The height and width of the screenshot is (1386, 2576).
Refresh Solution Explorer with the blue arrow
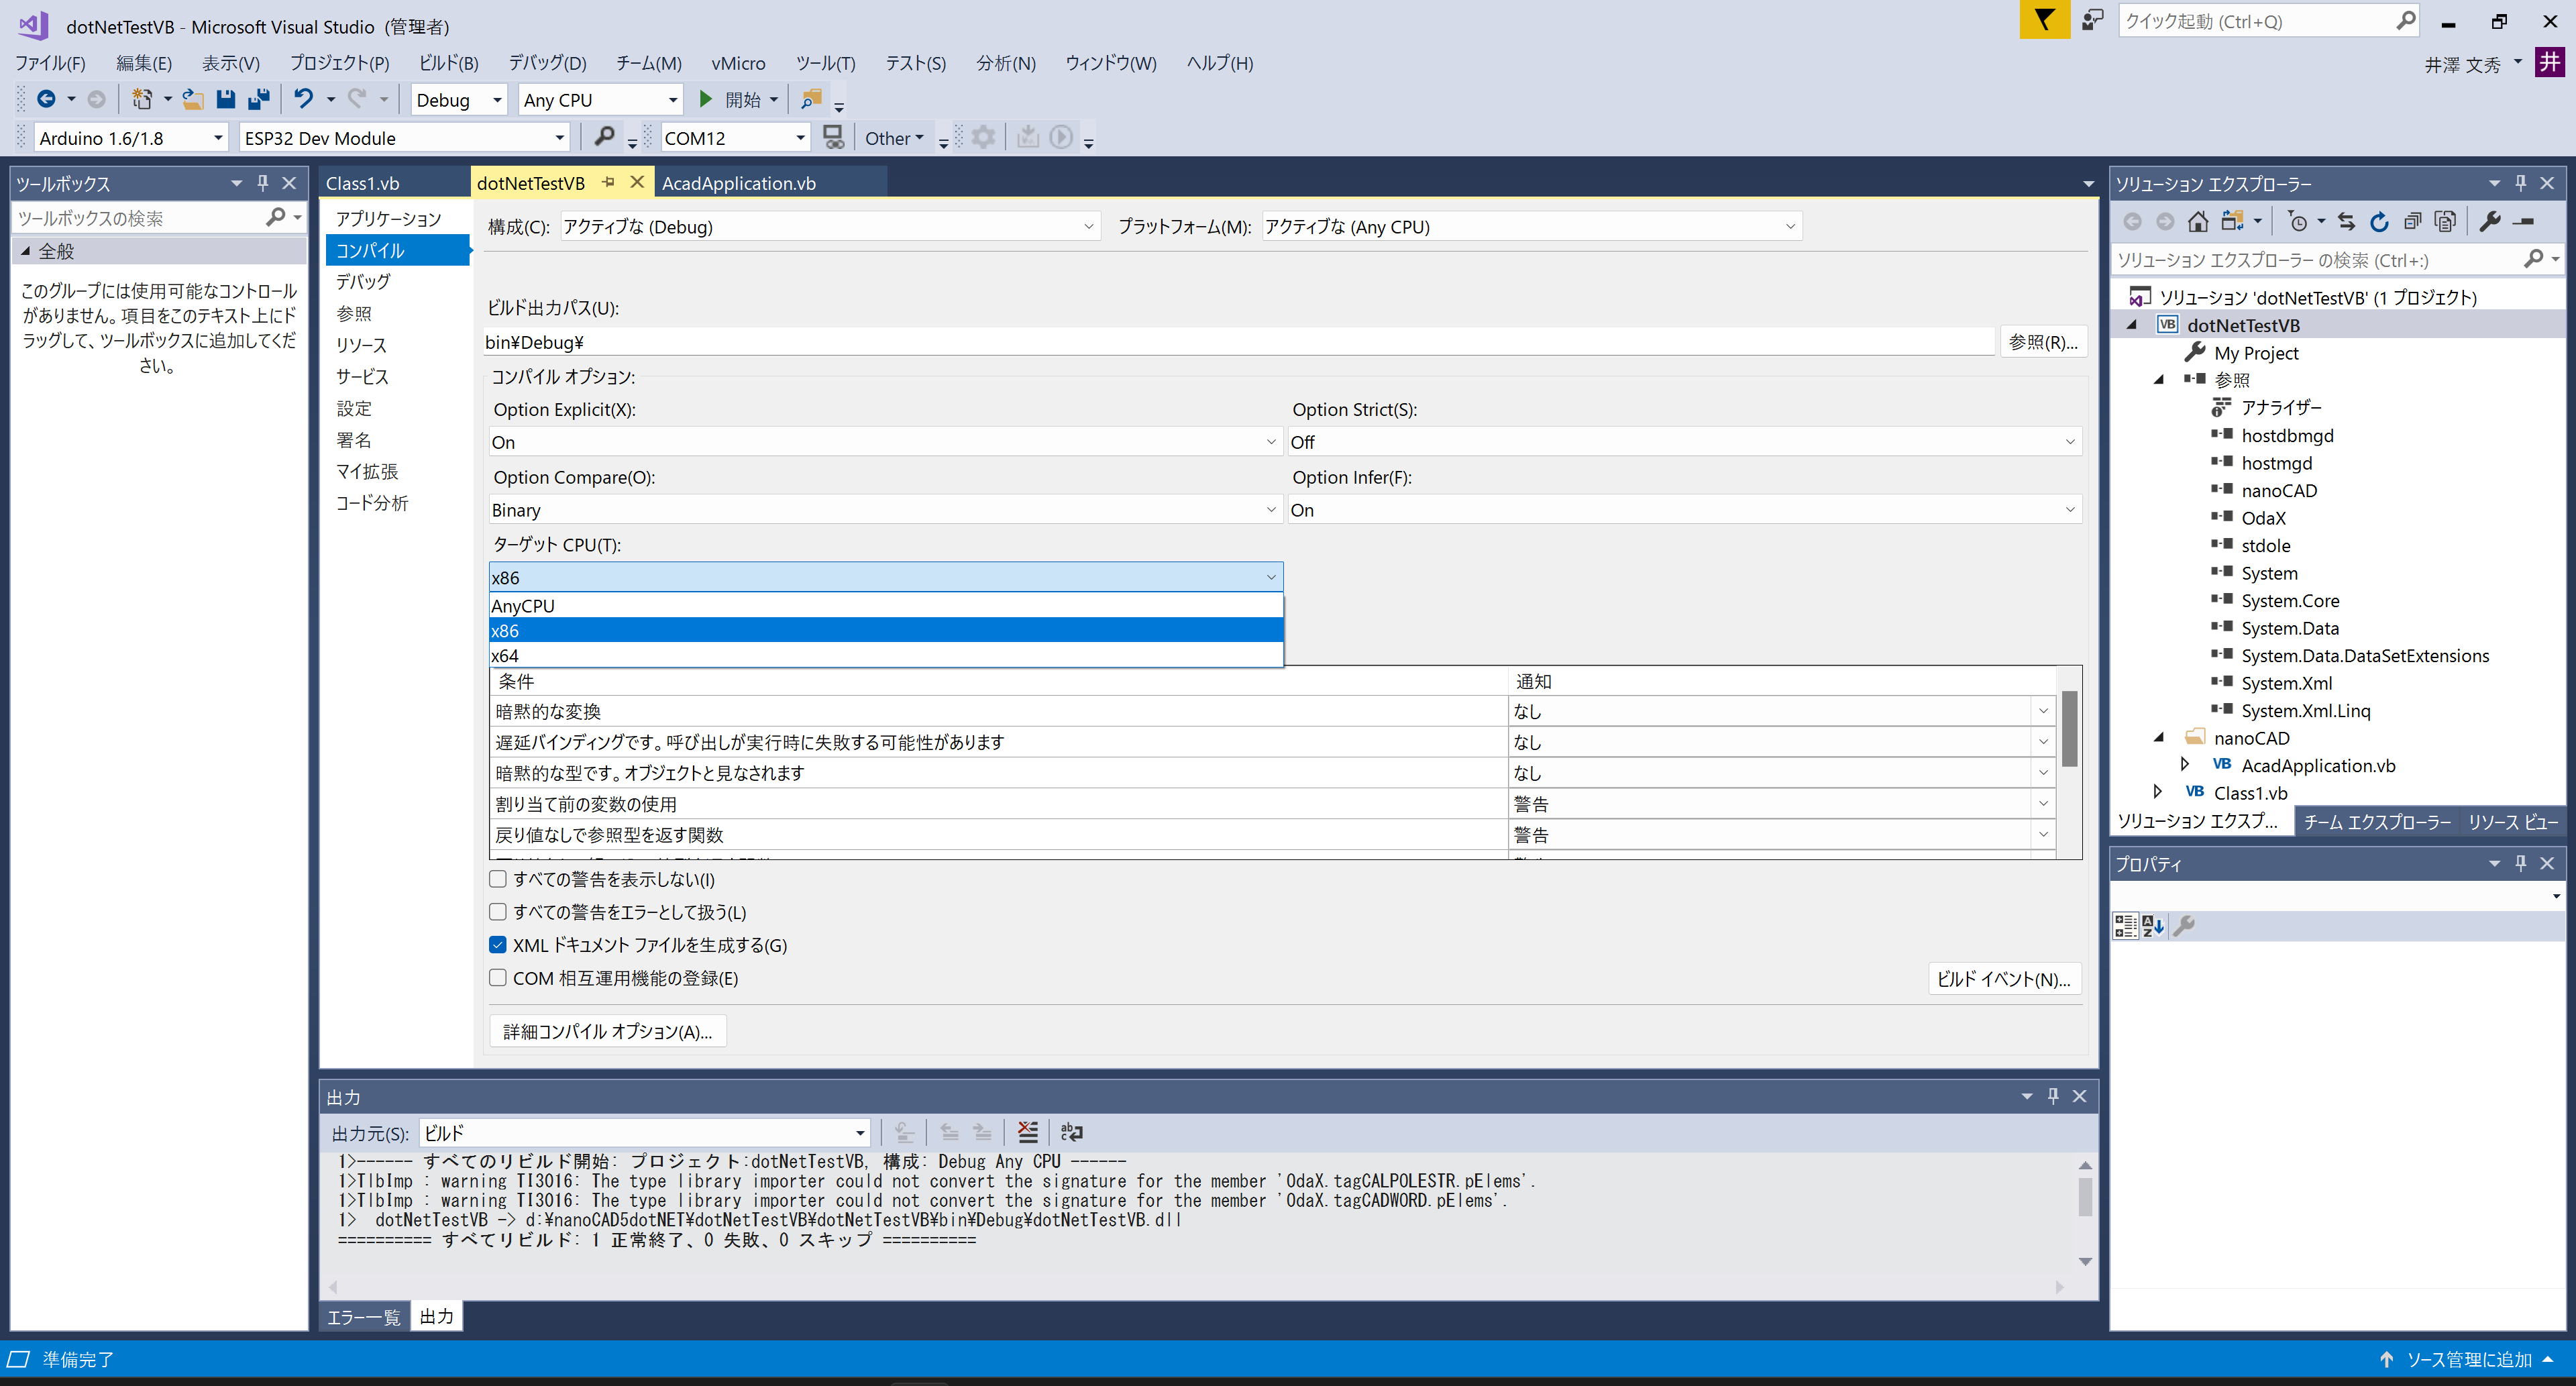tap(2380, 222)
